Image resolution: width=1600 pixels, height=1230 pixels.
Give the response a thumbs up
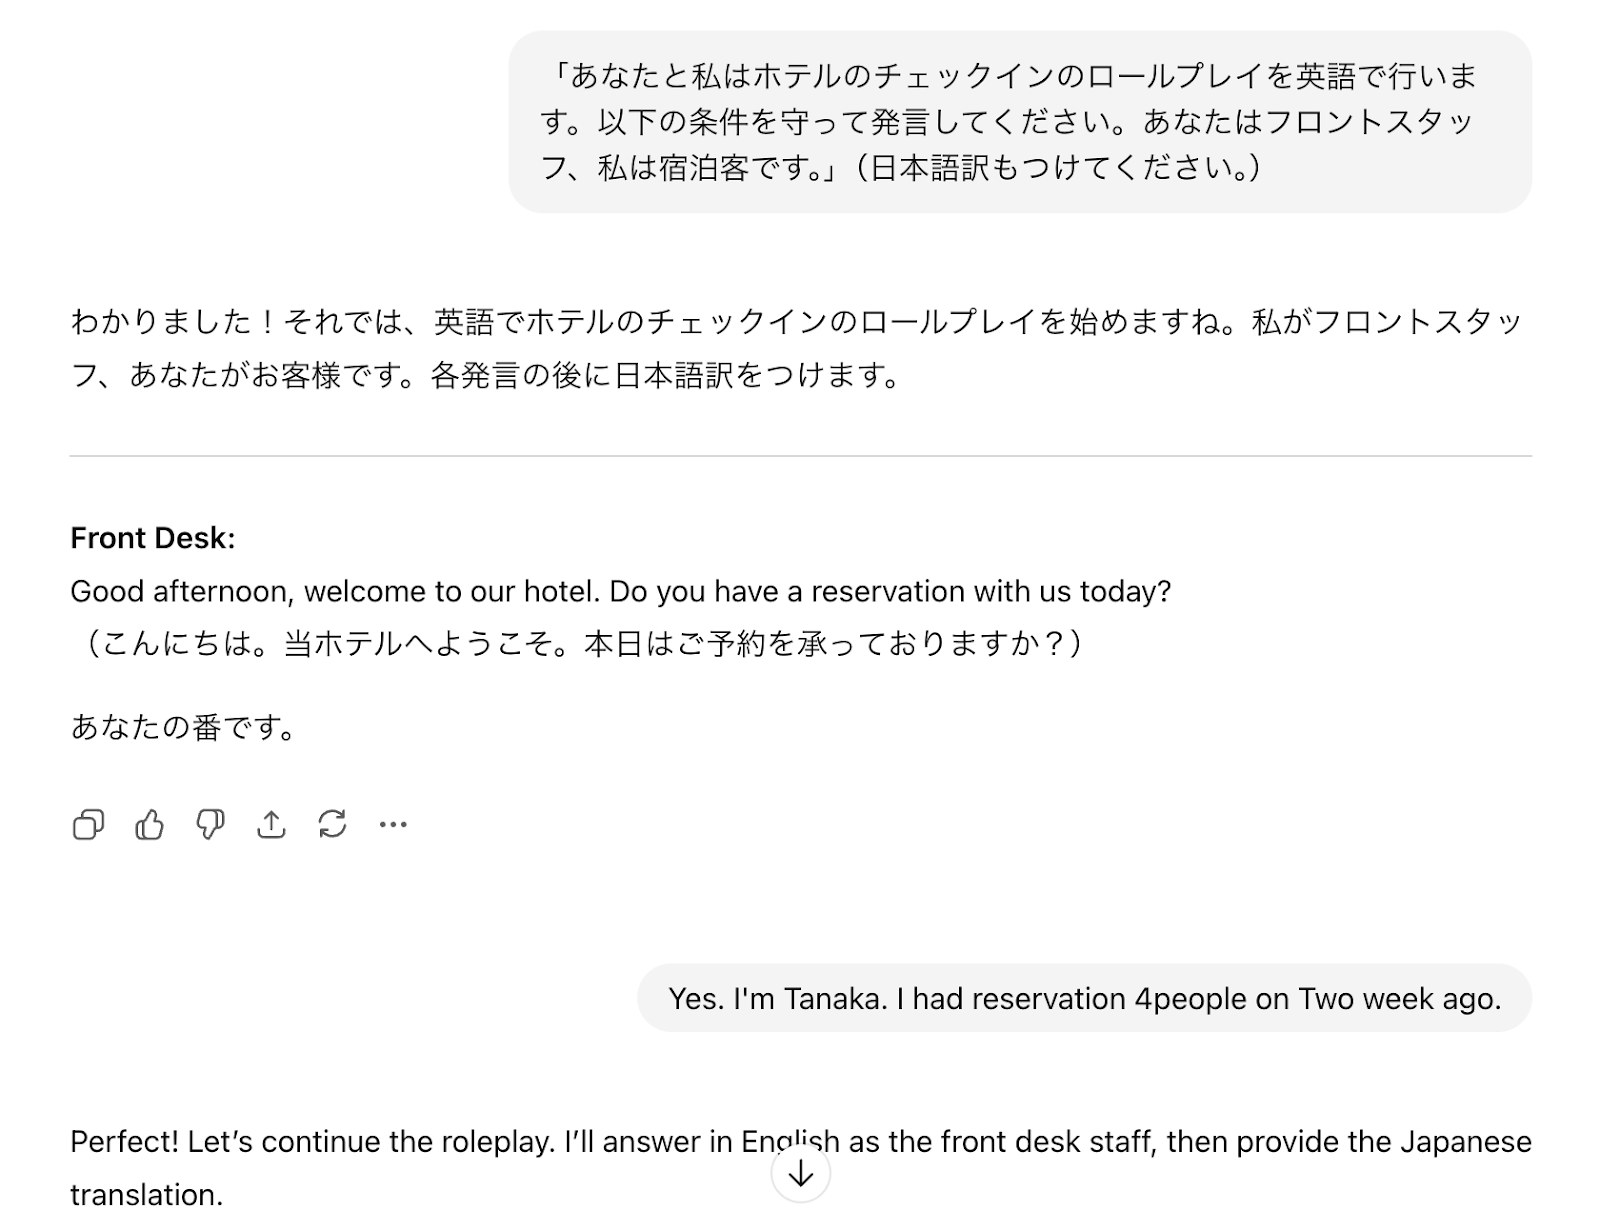pos(149,825)
